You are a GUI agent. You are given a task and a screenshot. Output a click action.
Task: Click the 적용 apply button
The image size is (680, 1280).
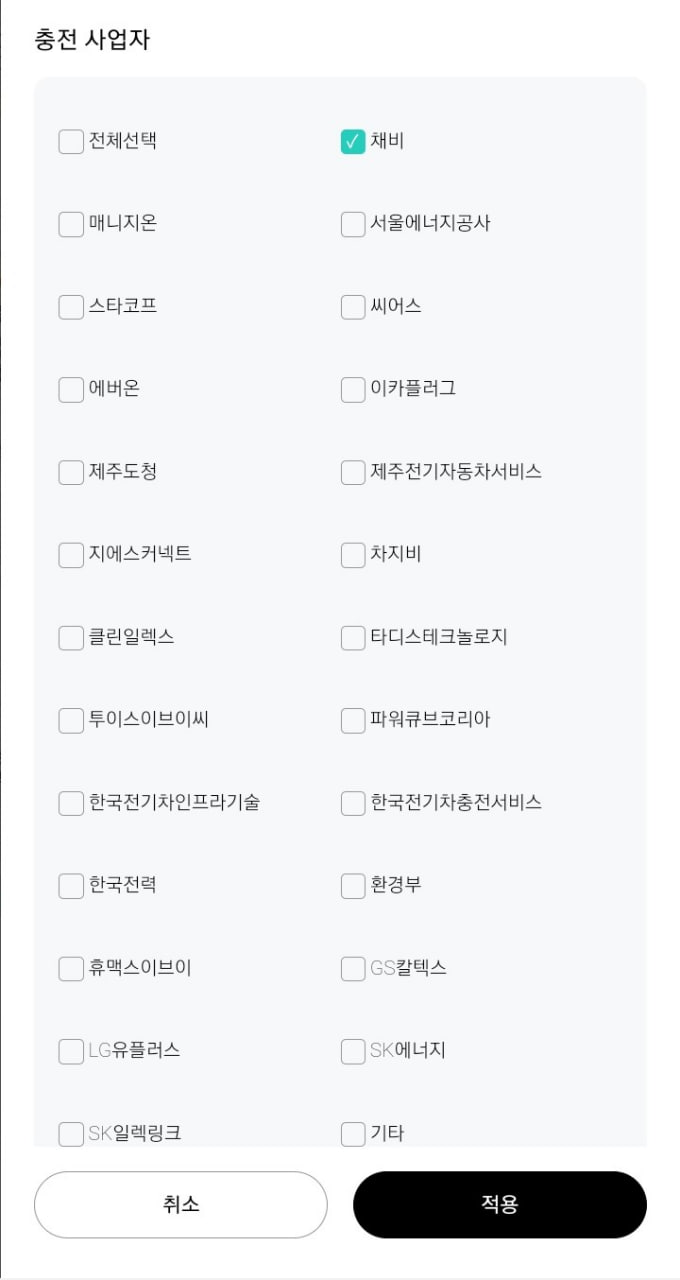pos(500,1205)
